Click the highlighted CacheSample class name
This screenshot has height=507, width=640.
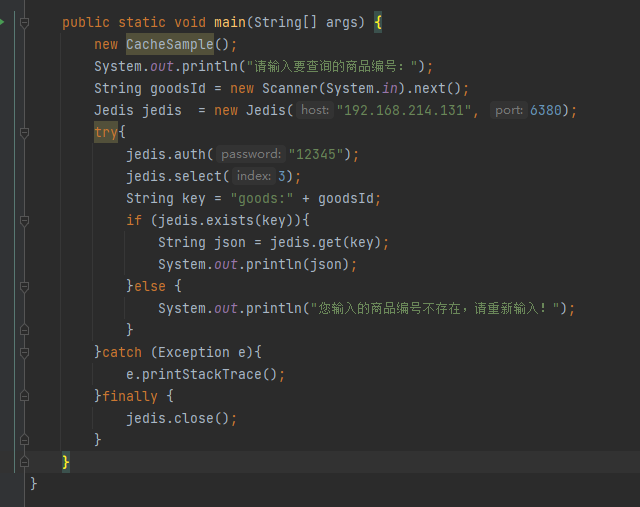click(169, 44)
